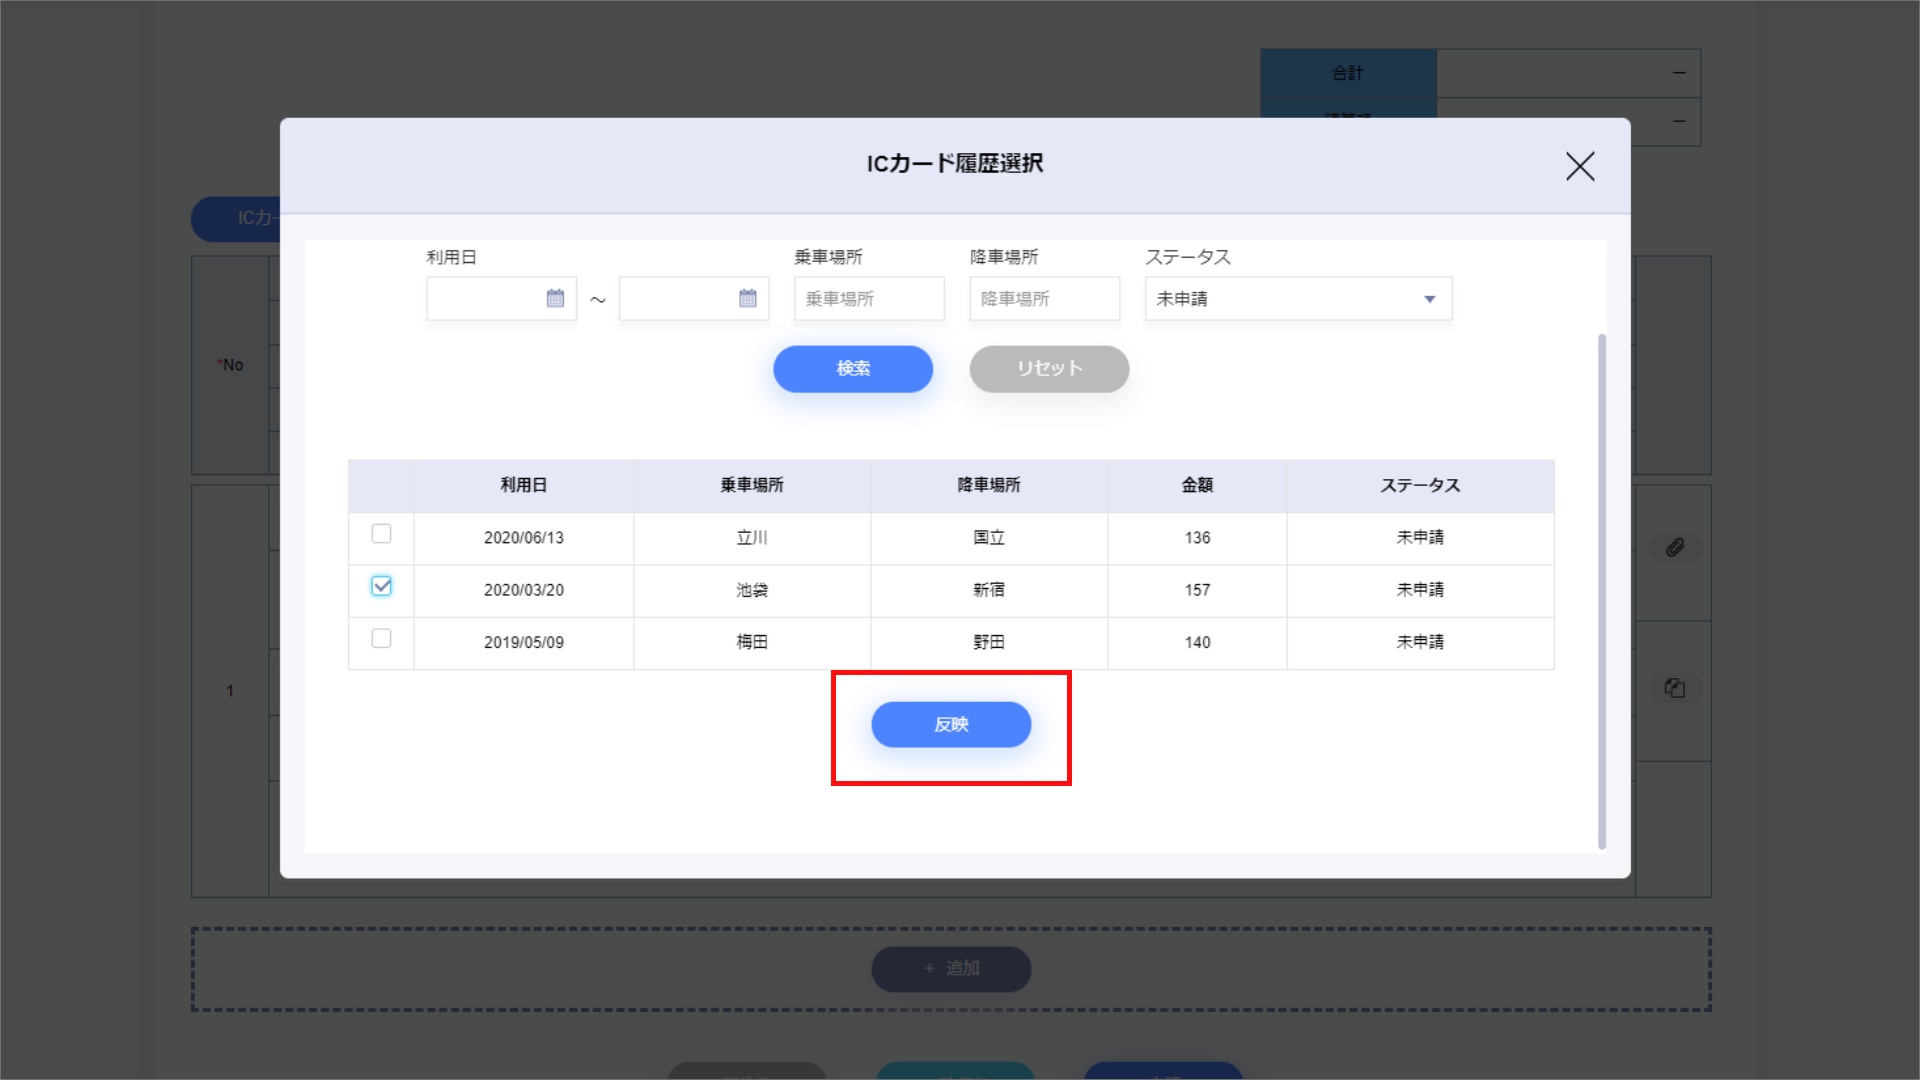This screenshot has height=1080, width=1920.
Task: Click the 検索 search button
Action: click(852, 369)
